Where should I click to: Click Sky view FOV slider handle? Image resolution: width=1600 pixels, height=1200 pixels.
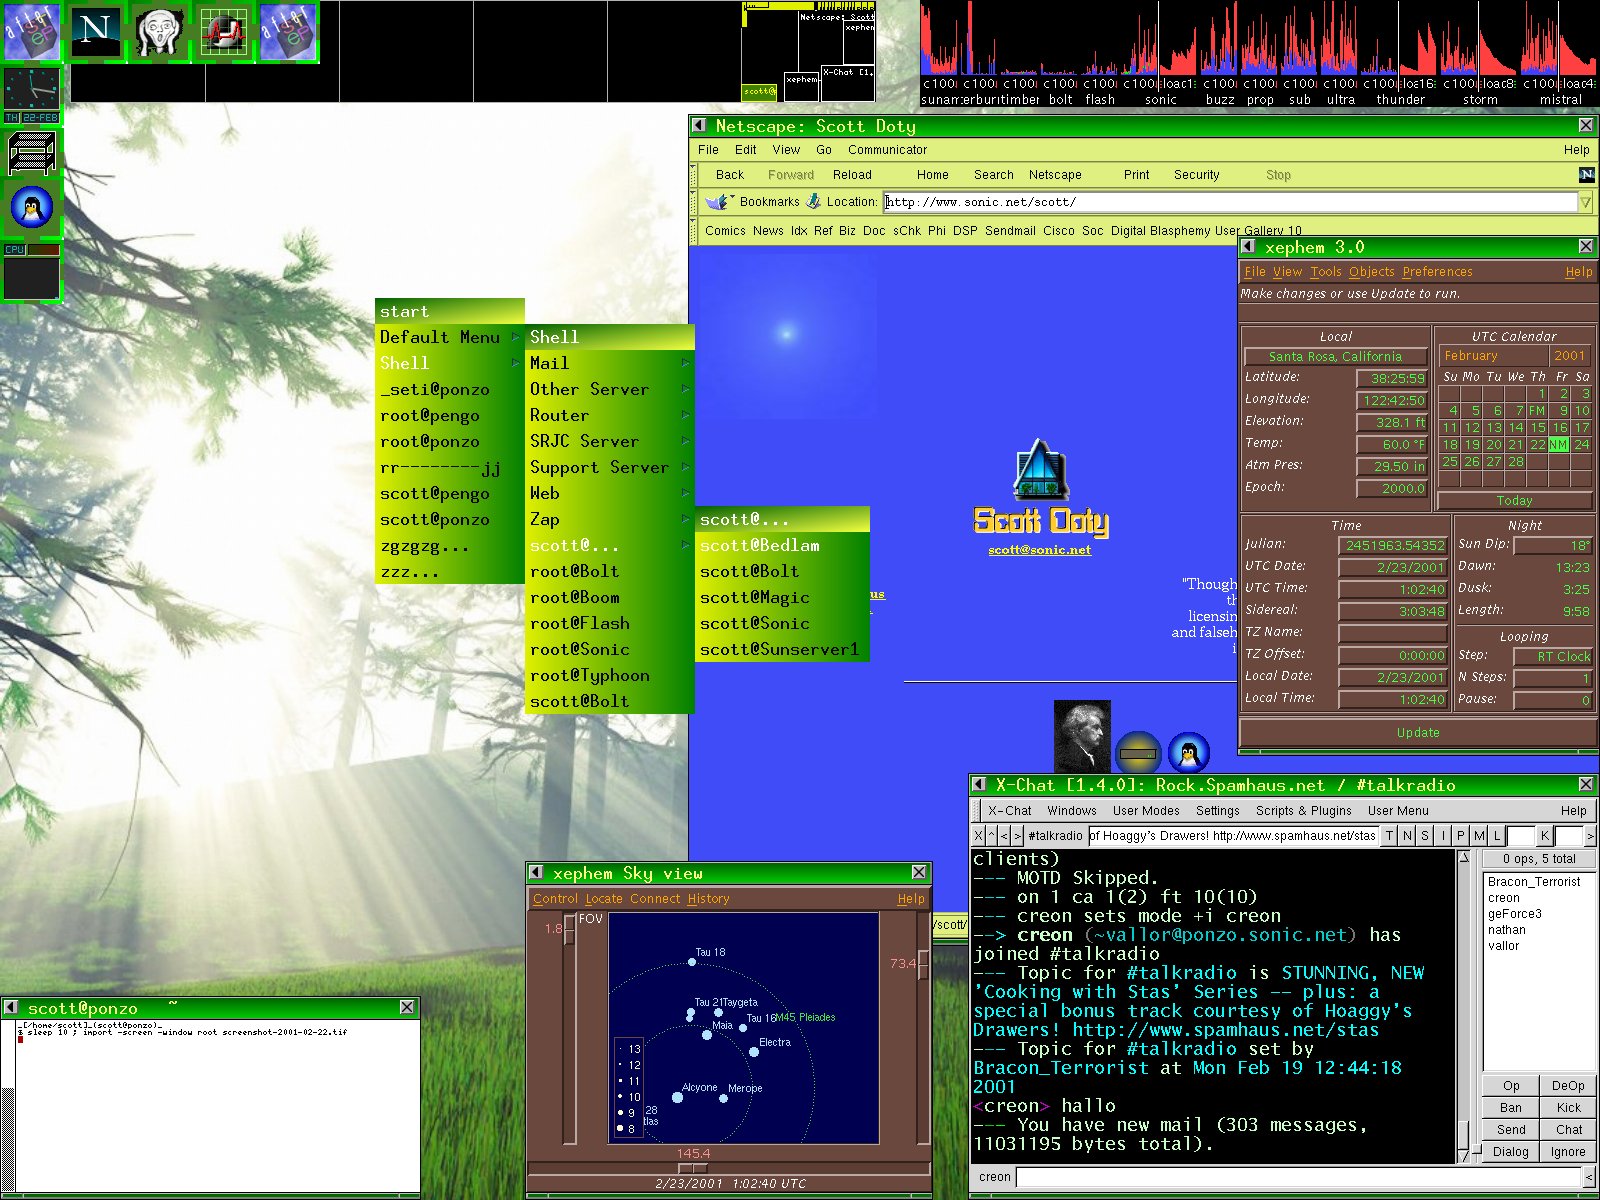[569, 931]
